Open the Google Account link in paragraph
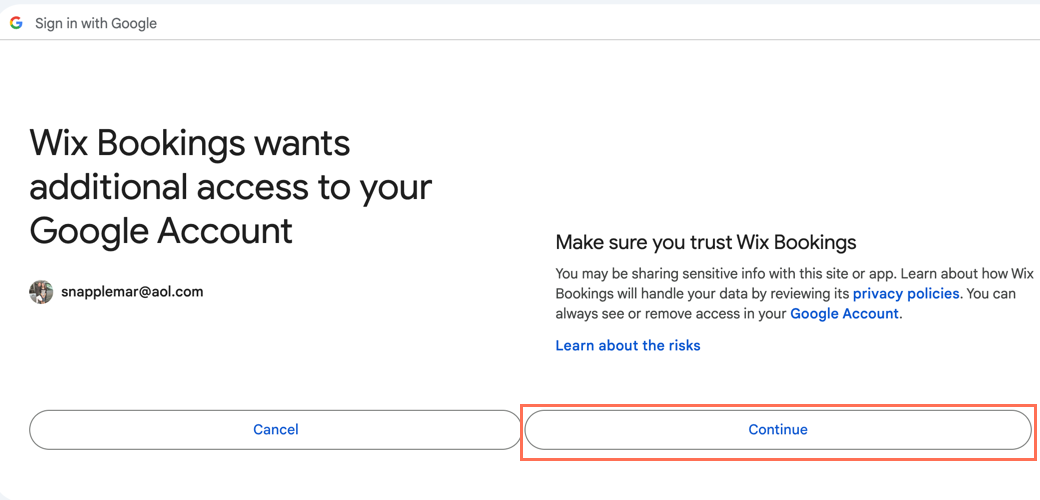Screen dimensions: 1040x500 click(844, 314)
